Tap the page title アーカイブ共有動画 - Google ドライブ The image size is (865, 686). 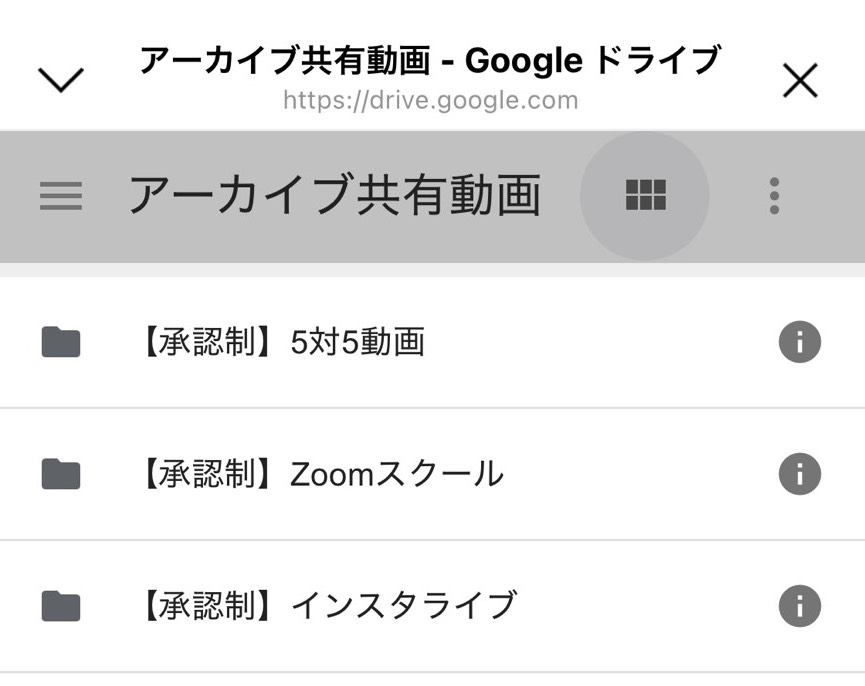point(430,61)
